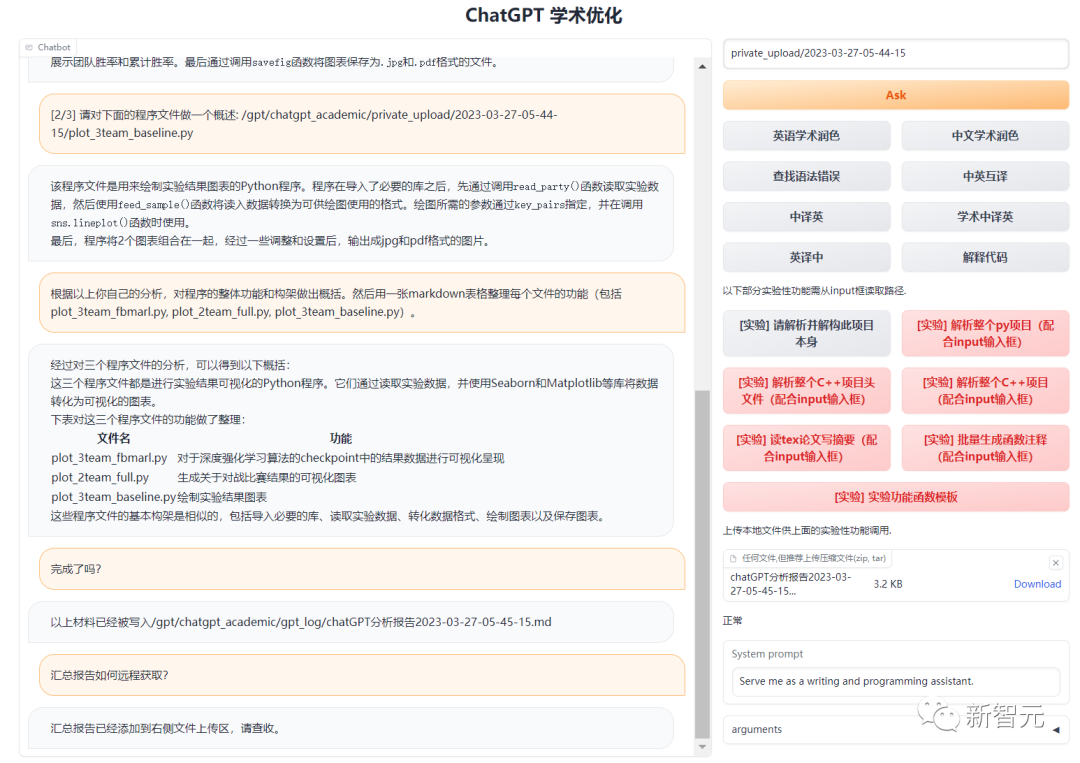Select 中译英 to translate Chinese to English

[806, 216]
